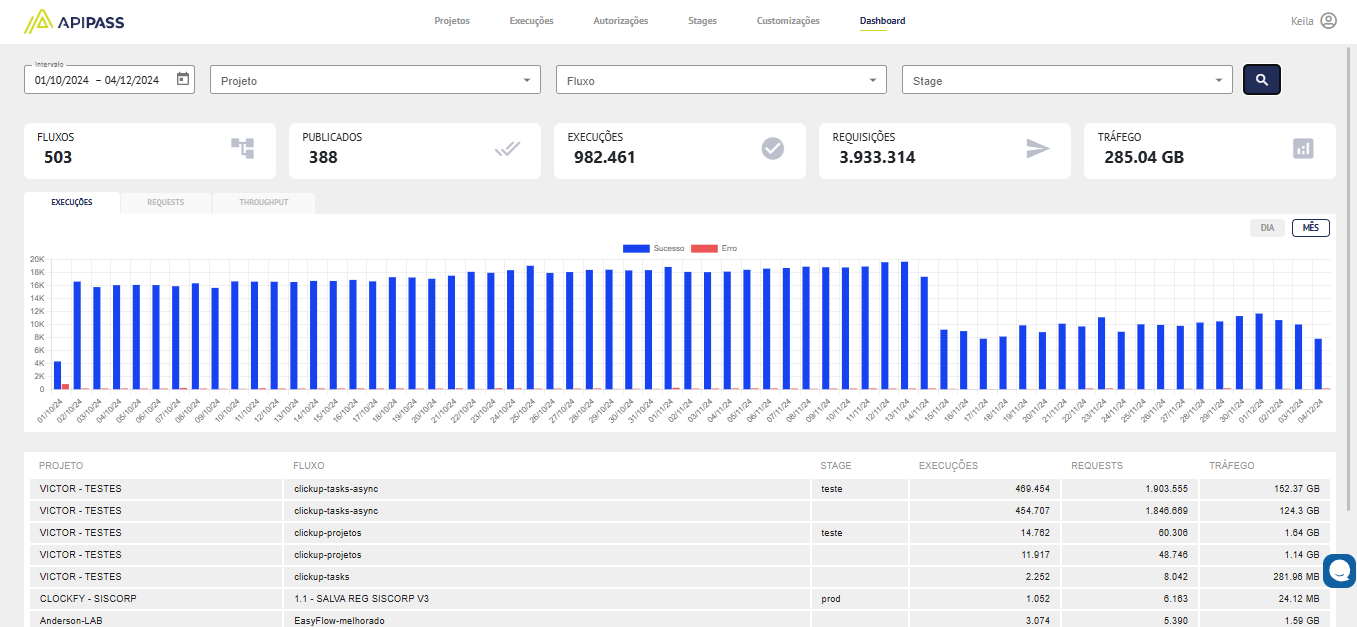Open the user profile avatar icon
This screenshot has height=627, width=1357.
tap(1328, 21)
